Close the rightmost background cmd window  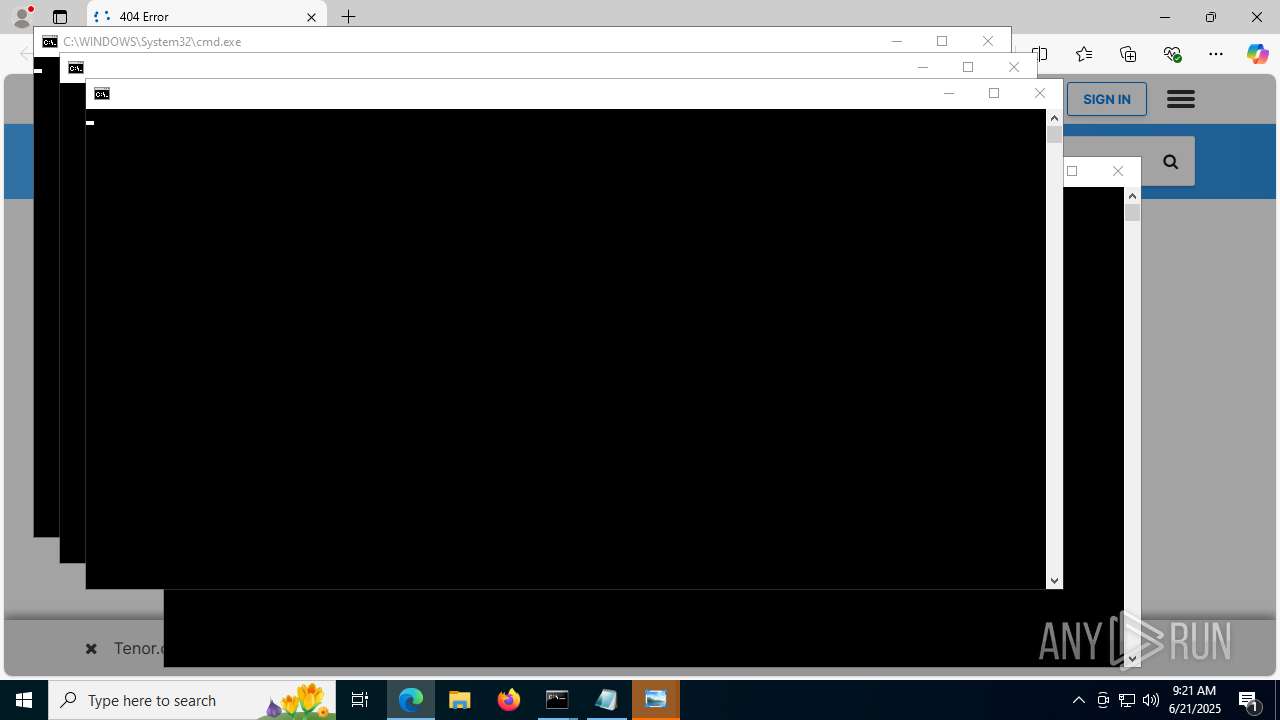click(1118, 171)
